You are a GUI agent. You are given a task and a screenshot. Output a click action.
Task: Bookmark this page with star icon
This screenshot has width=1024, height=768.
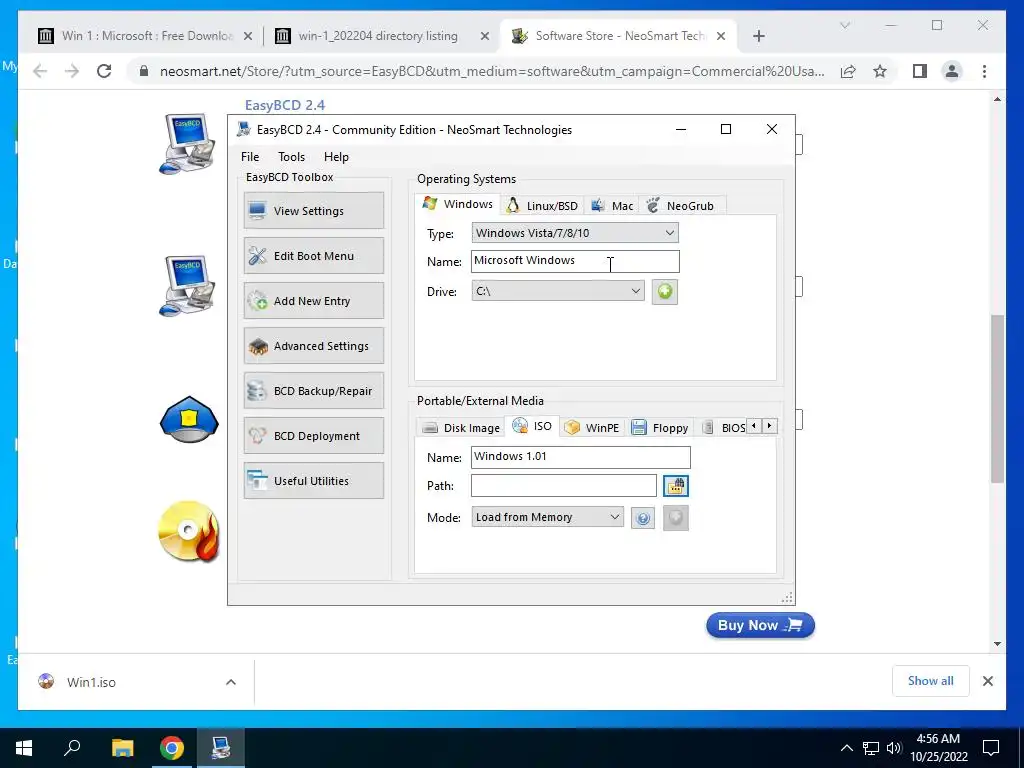[880, 71]
